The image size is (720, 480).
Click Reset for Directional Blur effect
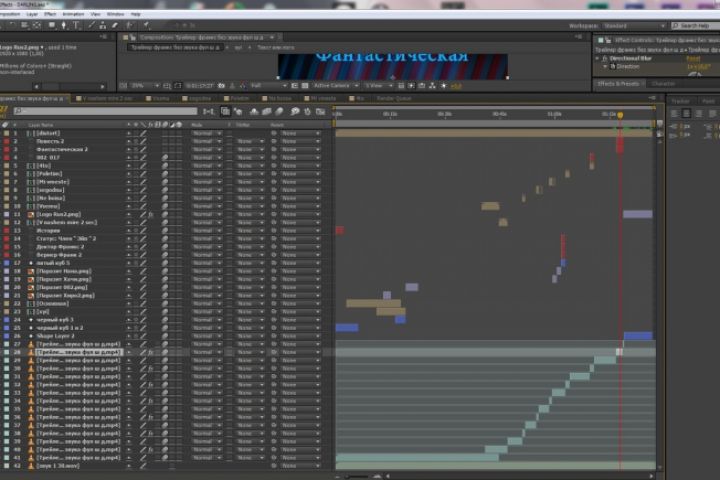[693, 58]
